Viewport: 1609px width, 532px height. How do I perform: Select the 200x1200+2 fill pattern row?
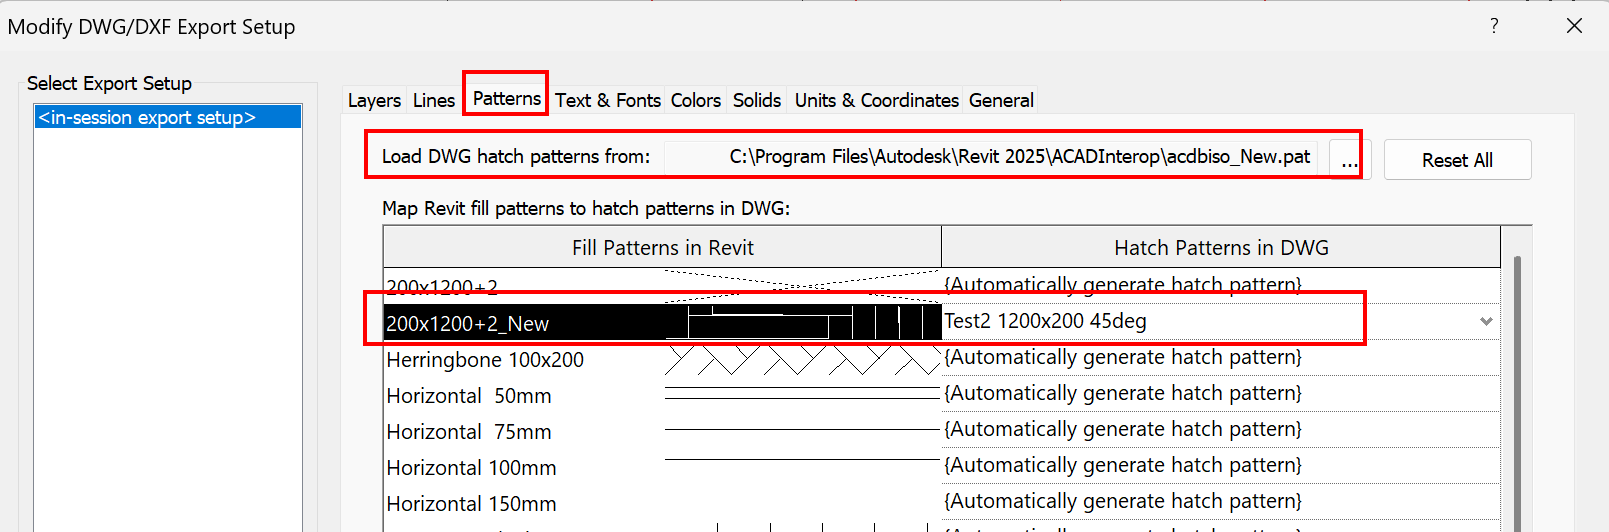[x=662, y=286]
